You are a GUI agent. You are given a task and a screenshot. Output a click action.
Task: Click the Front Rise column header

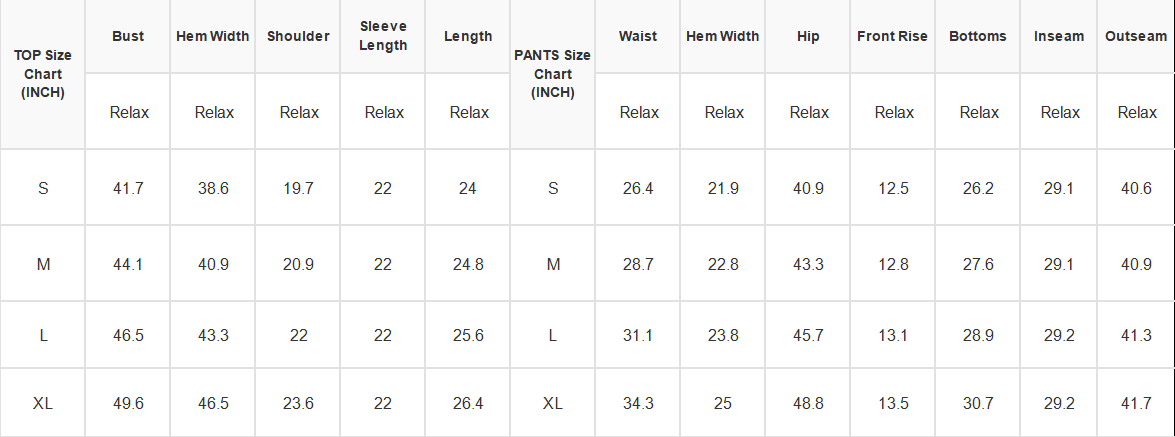pyautogui.click(x=892, y=36)
